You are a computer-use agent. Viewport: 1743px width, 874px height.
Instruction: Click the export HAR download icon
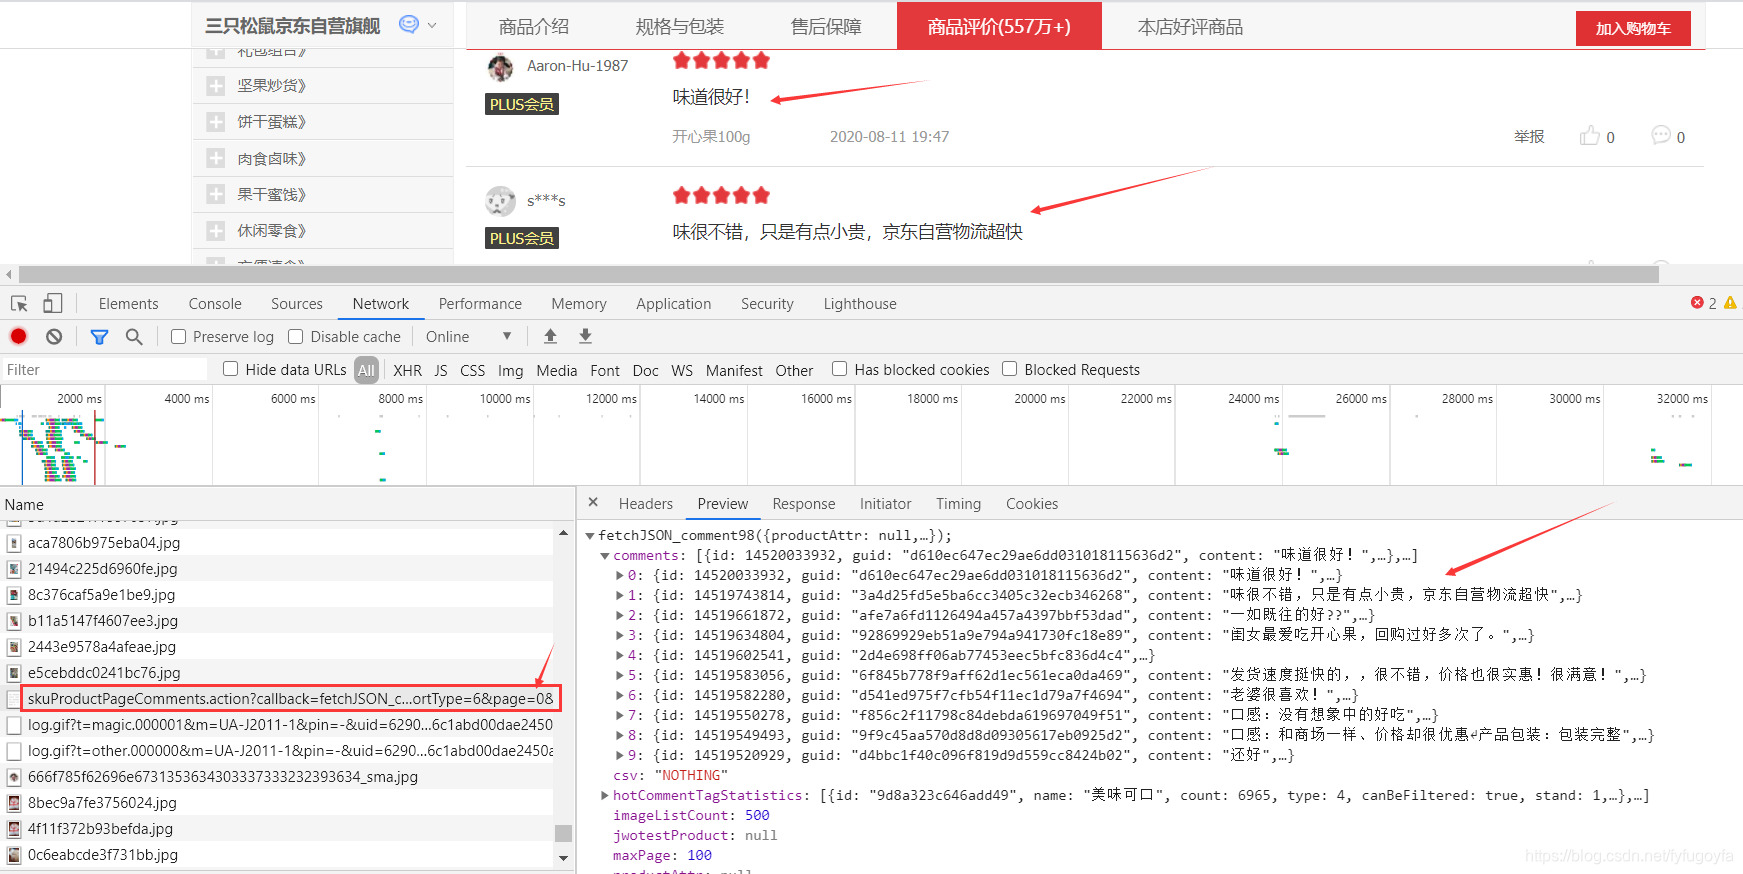click(x=586, y=336)
